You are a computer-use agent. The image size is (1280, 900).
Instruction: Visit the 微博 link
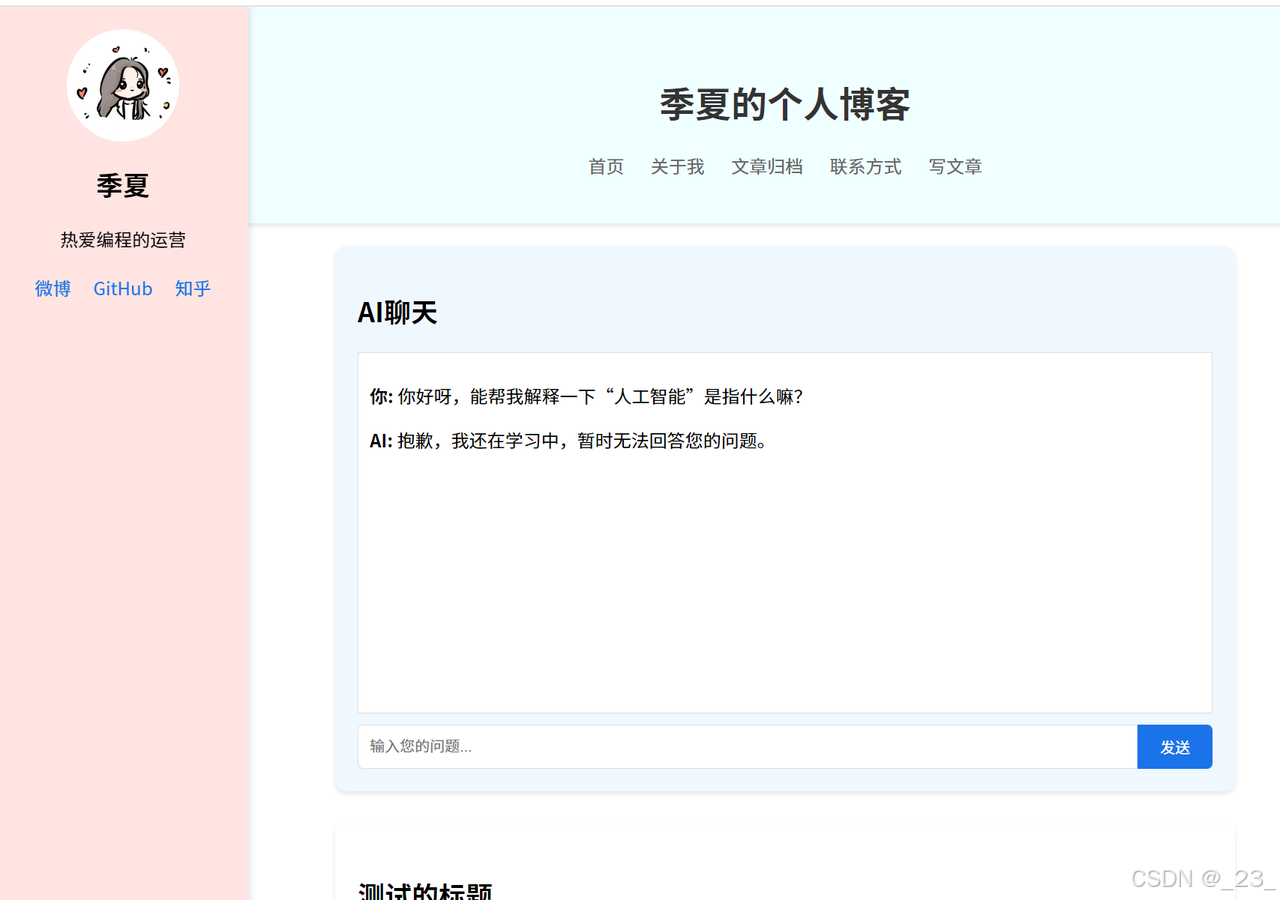(x=52, y=288)
